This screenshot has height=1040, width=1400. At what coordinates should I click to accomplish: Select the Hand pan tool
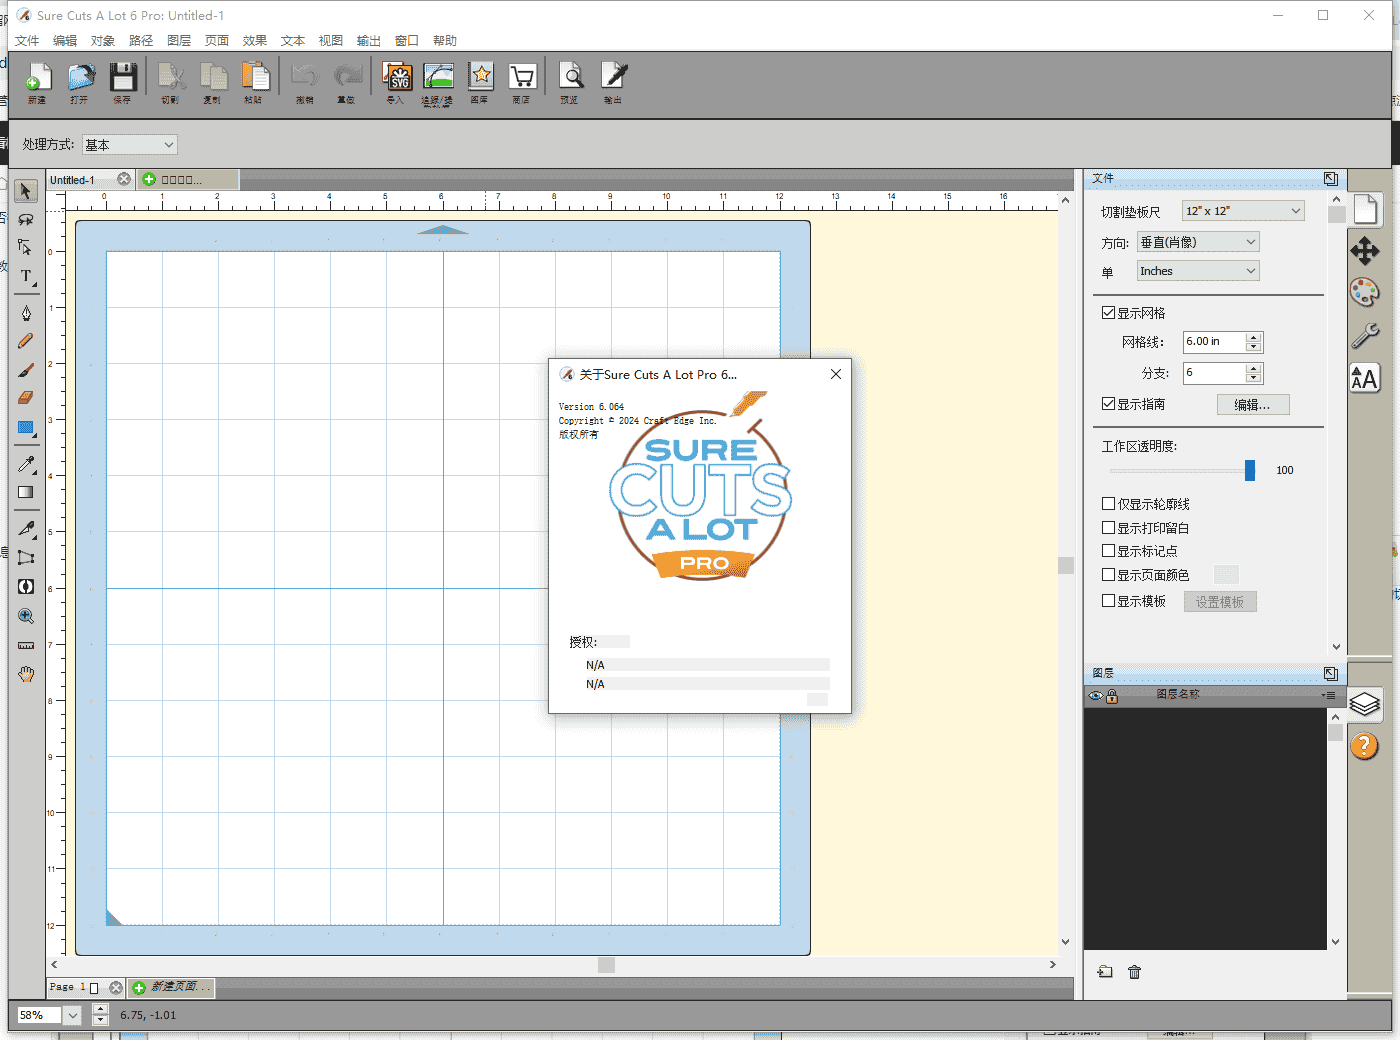26,674
